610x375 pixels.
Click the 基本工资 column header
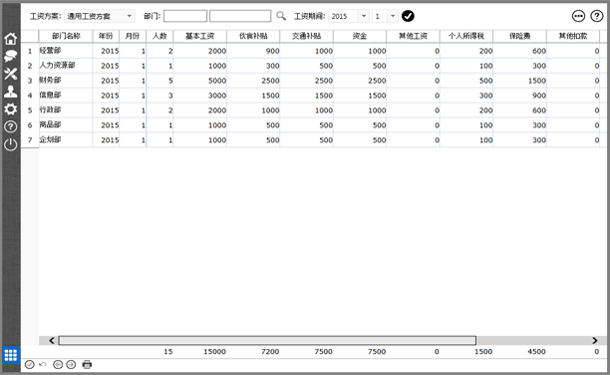point(200,36)
